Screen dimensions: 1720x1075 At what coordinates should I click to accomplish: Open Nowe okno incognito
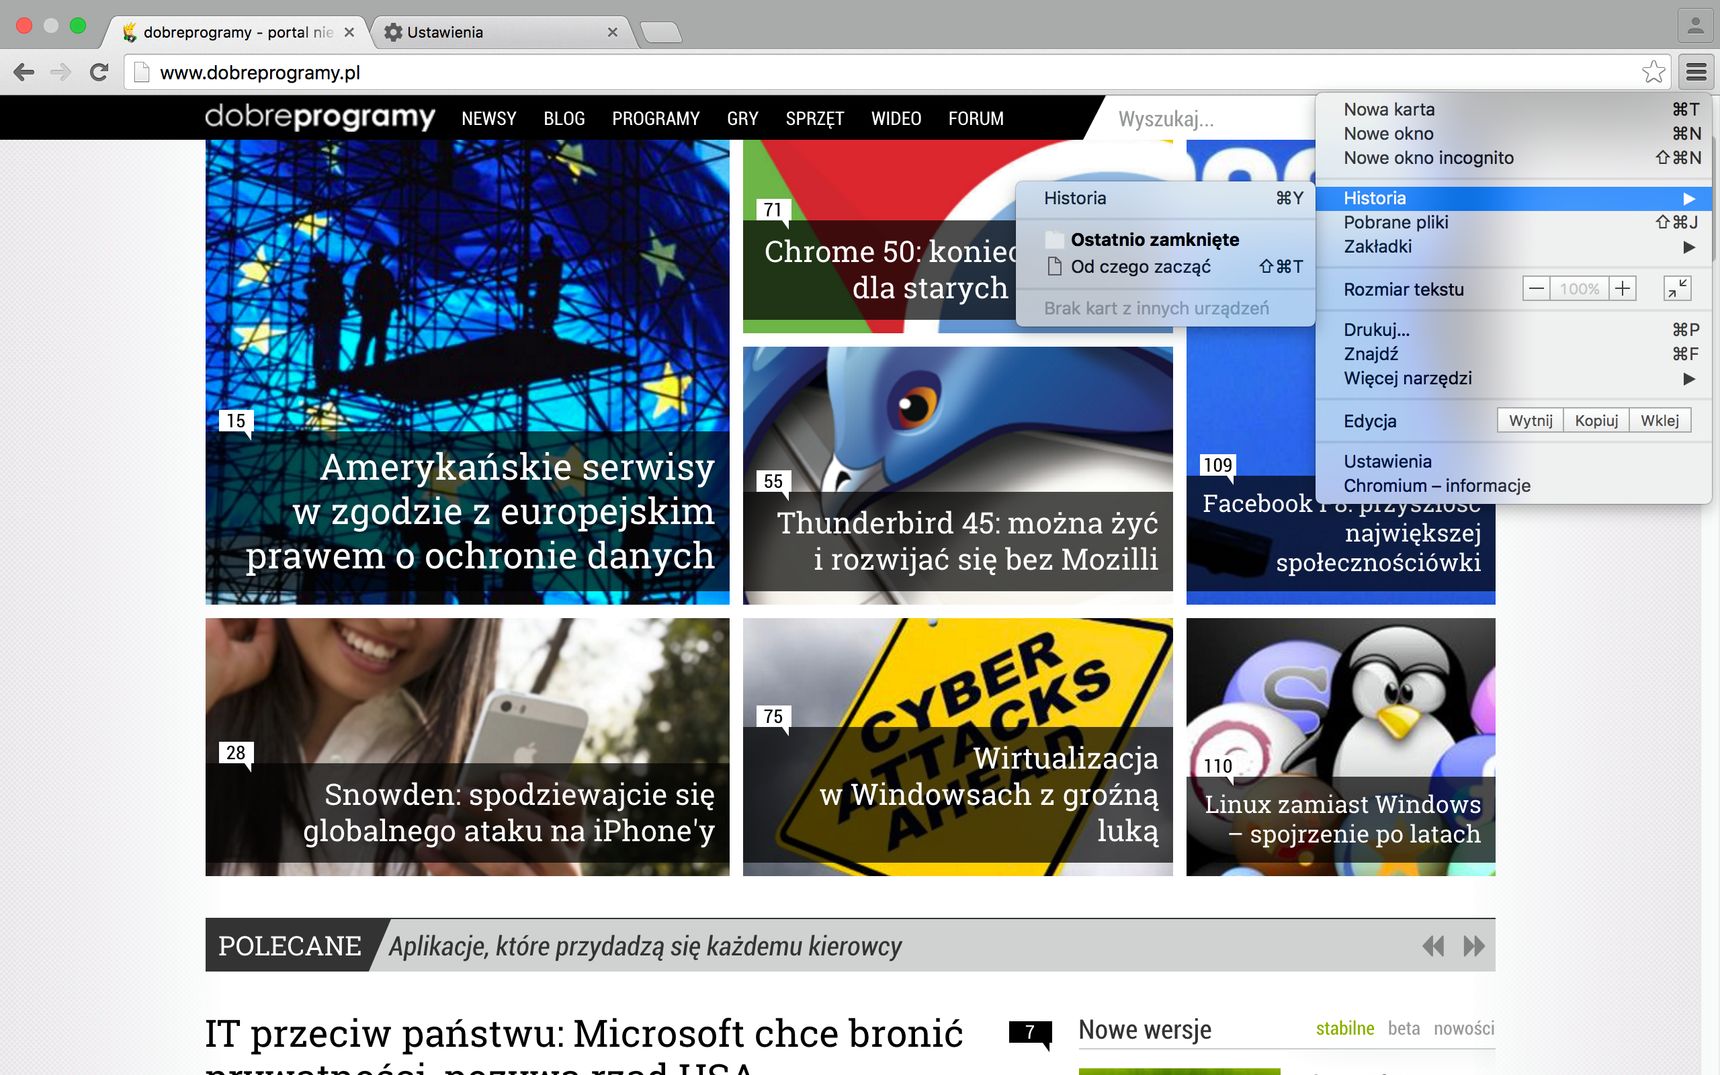[1514, 157]
